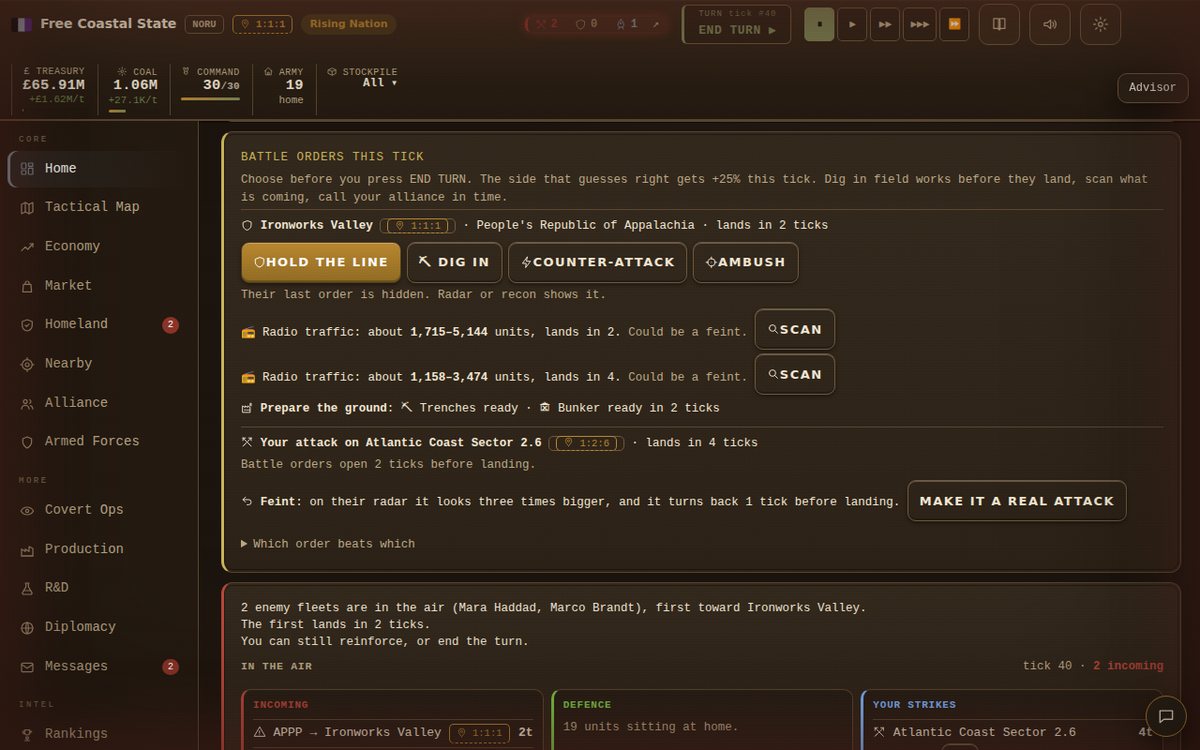Click the Diplomacy globe icon
This screenshot has width=1200, height=750.
pos(27,627)
